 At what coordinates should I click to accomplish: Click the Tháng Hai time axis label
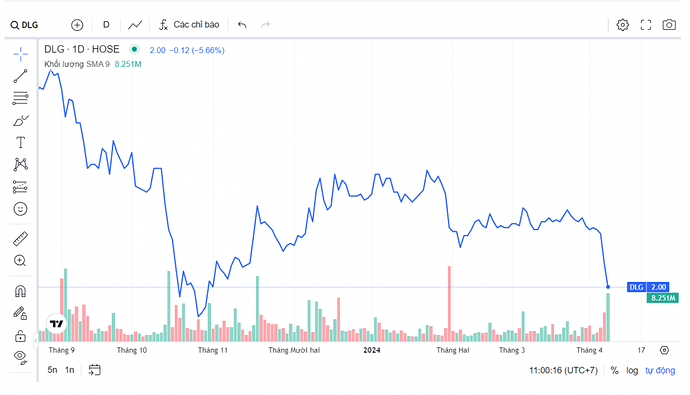[453, 350]
